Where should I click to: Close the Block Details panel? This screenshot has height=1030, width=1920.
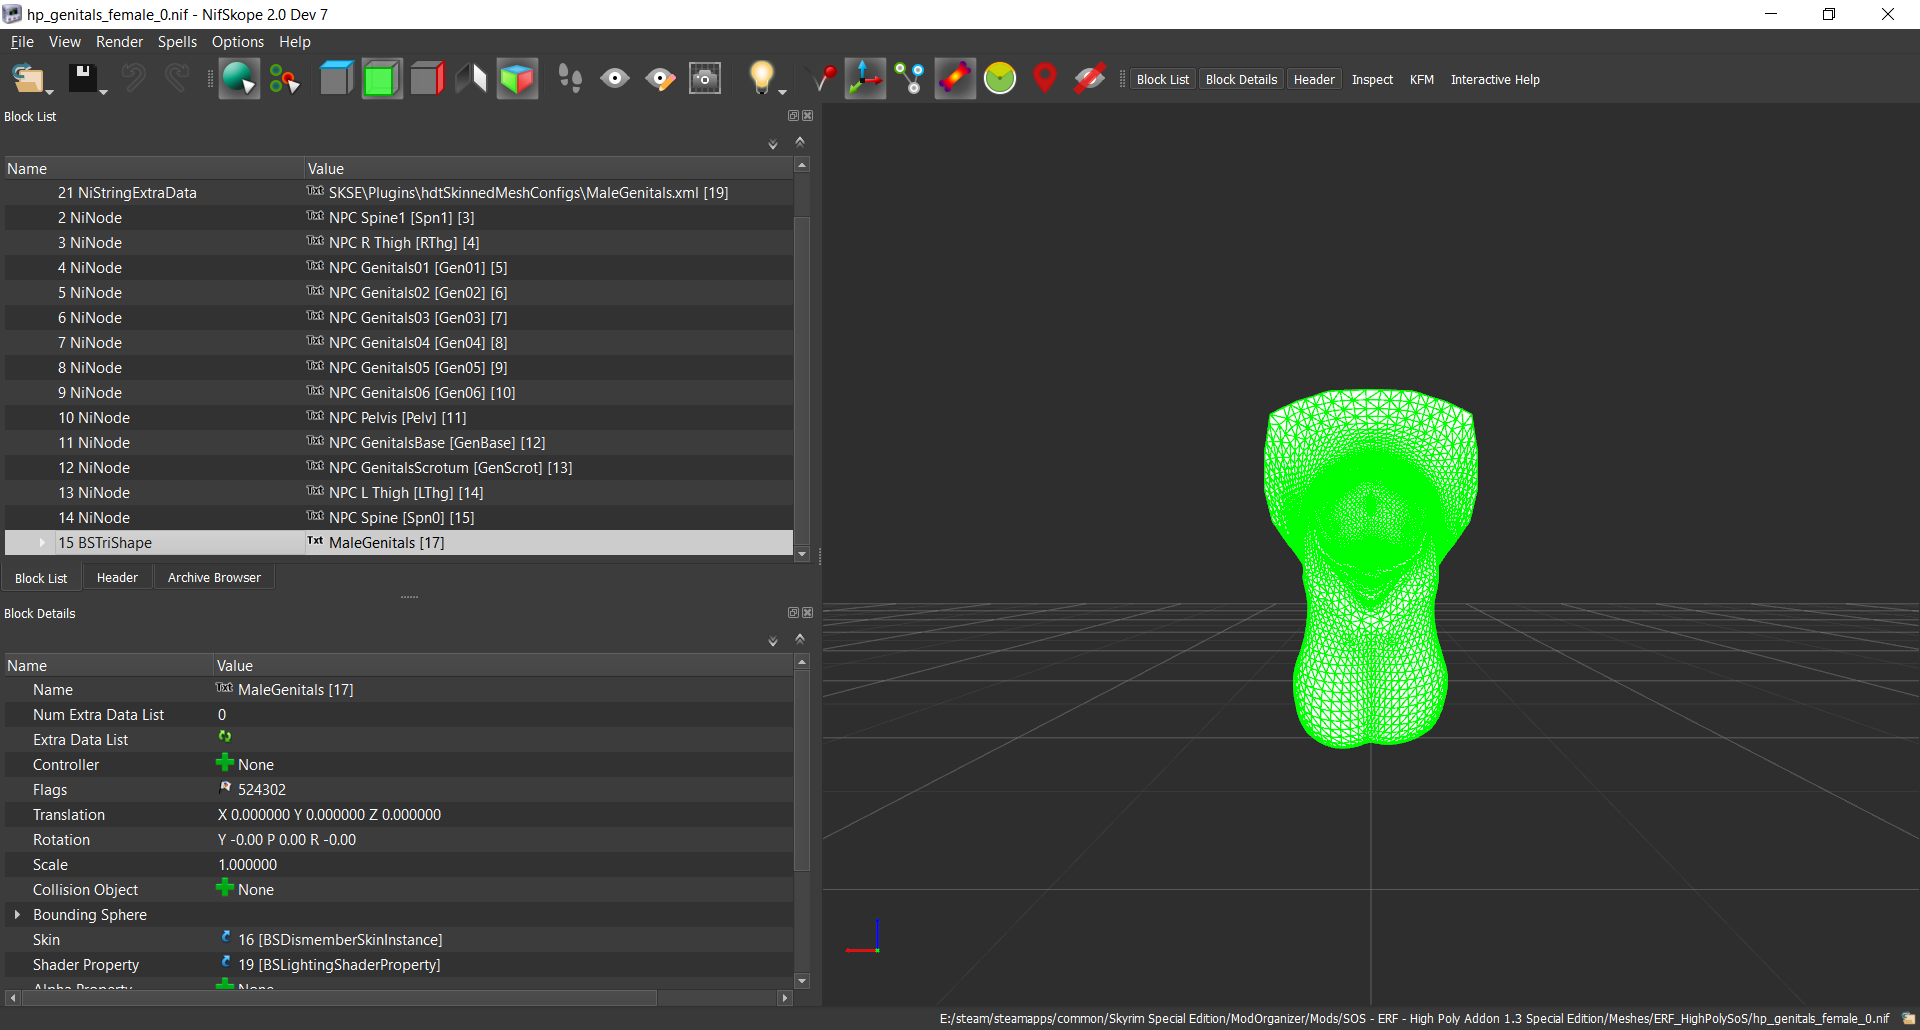click(808, 613)
